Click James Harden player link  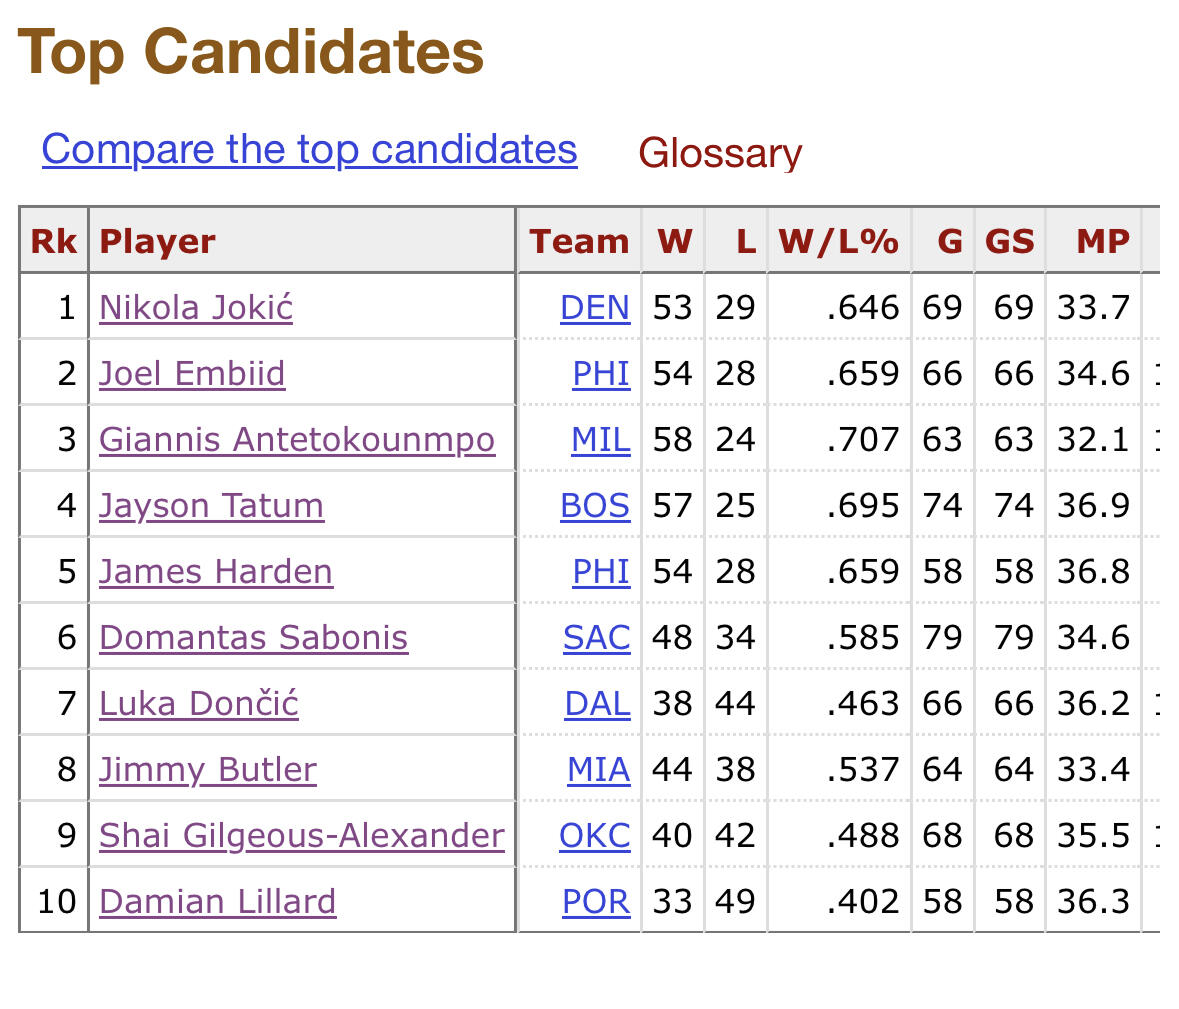point(216,571)
